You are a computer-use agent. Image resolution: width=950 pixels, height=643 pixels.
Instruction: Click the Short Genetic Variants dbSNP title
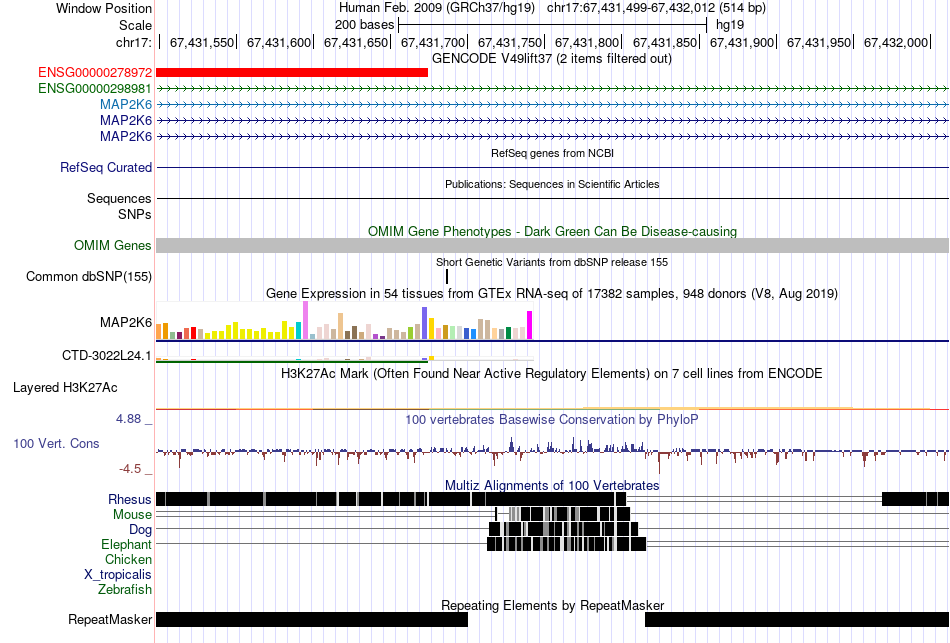[552, 262]
